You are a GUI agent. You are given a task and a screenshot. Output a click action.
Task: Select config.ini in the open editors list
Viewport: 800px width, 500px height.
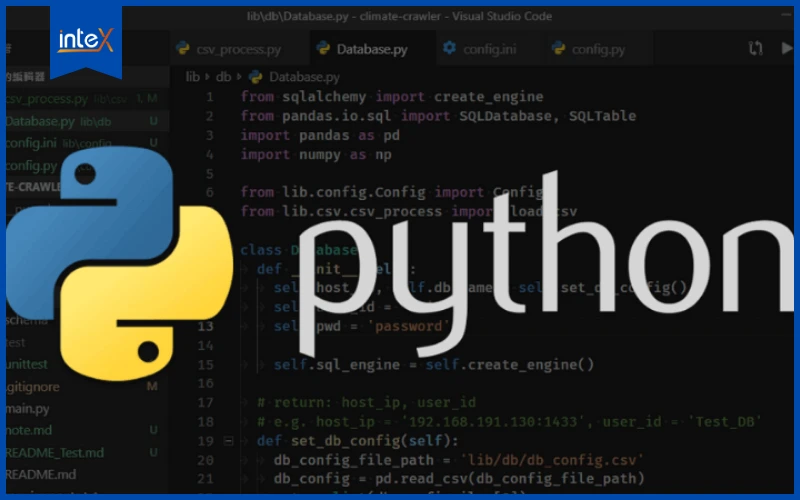click(87, 143)
